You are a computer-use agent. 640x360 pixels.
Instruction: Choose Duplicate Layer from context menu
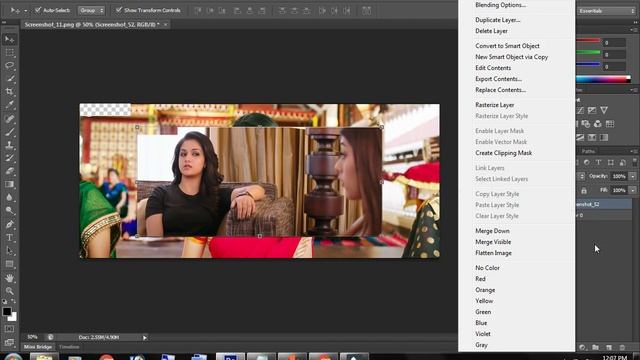pyautogui.click(x=498, y=20)
